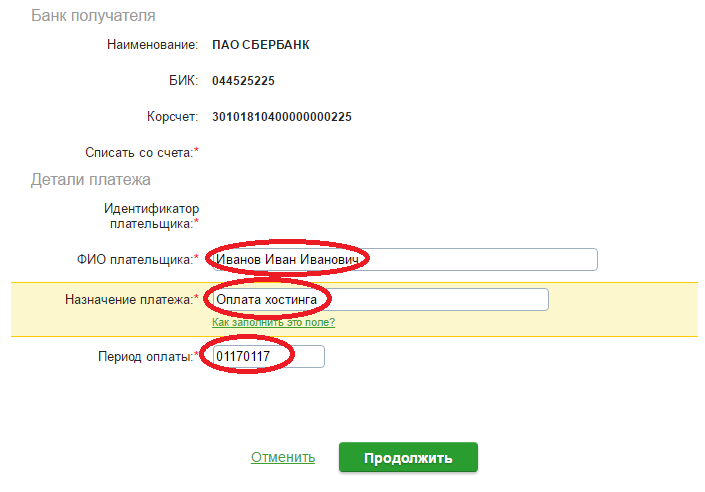This screenshot has height=492, width=705.
Task: Click the Наименование label
Action: pyautogui.click(x=153, y=45)
